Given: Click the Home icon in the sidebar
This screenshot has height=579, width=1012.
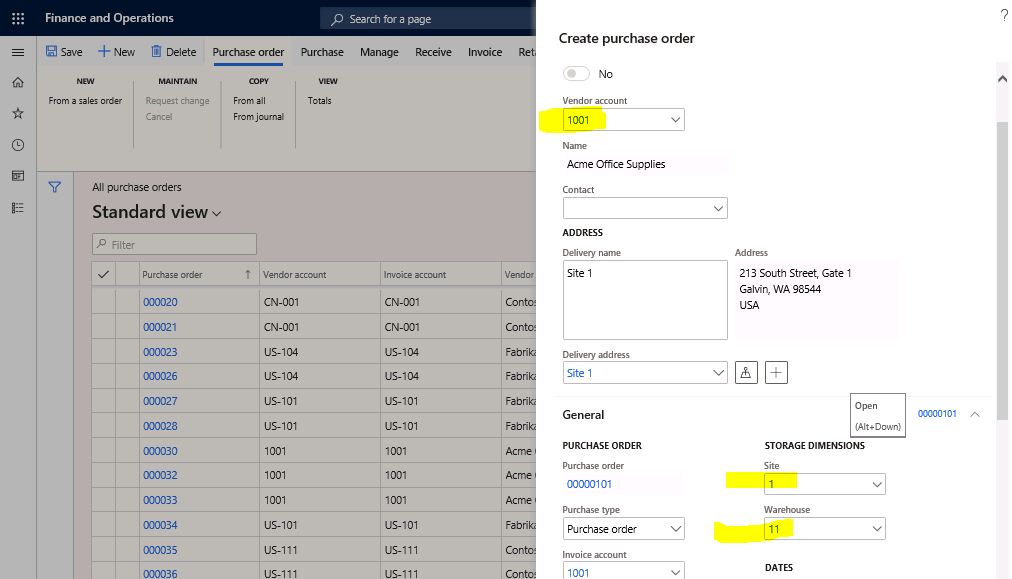Looking at the screenshot, I should point(16,82).
